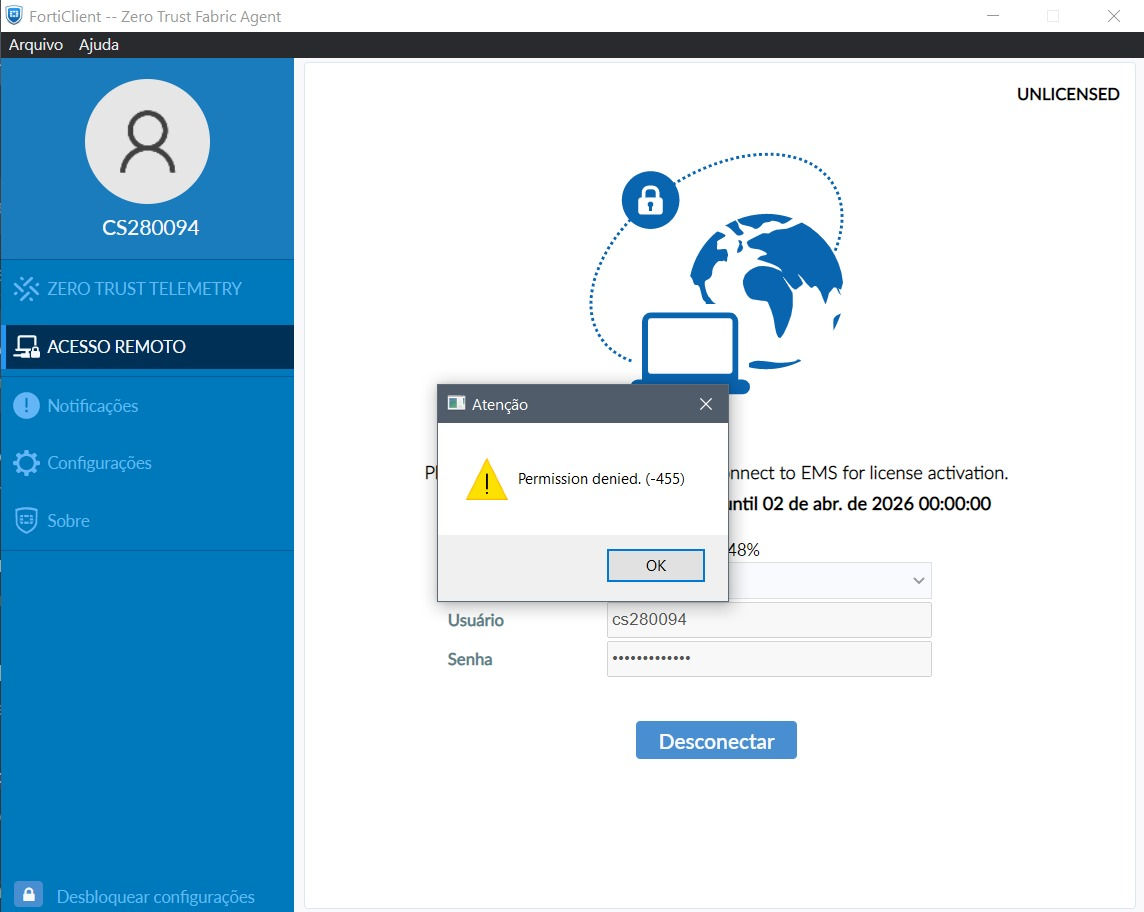
Task: Click the blue padlock circle in the illustration
Action: [650, 200]
